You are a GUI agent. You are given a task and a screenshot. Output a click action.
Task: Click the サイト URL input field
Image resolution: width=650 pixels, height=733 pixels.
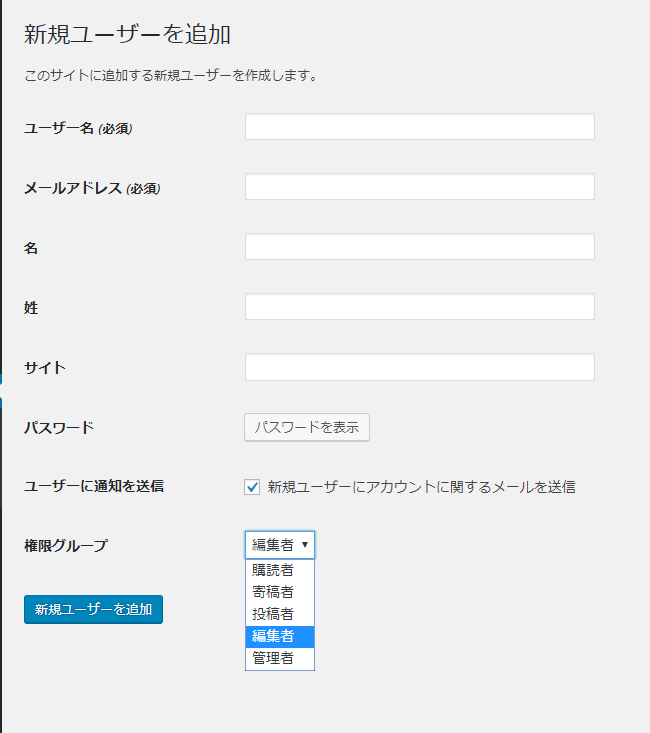(419, 367)
